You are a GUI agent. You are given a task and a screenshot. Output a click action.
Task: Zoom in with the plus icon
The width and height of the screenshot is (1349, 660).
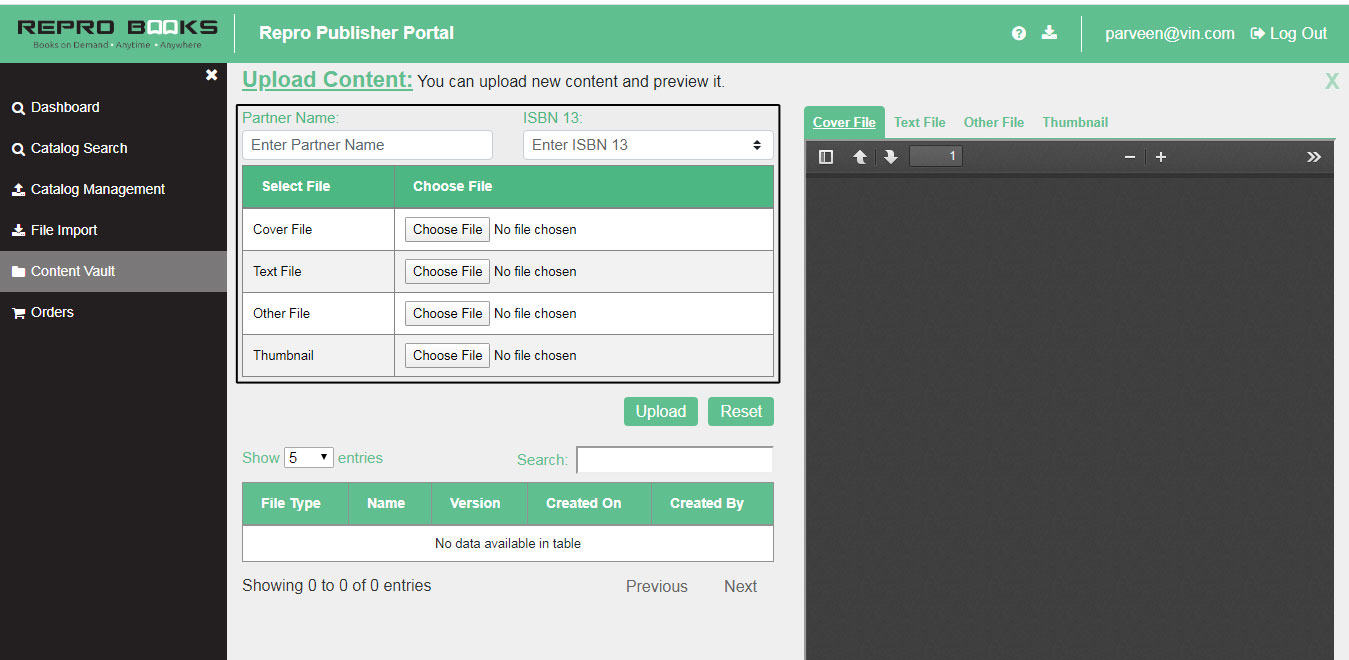(x=1161, y=157)
